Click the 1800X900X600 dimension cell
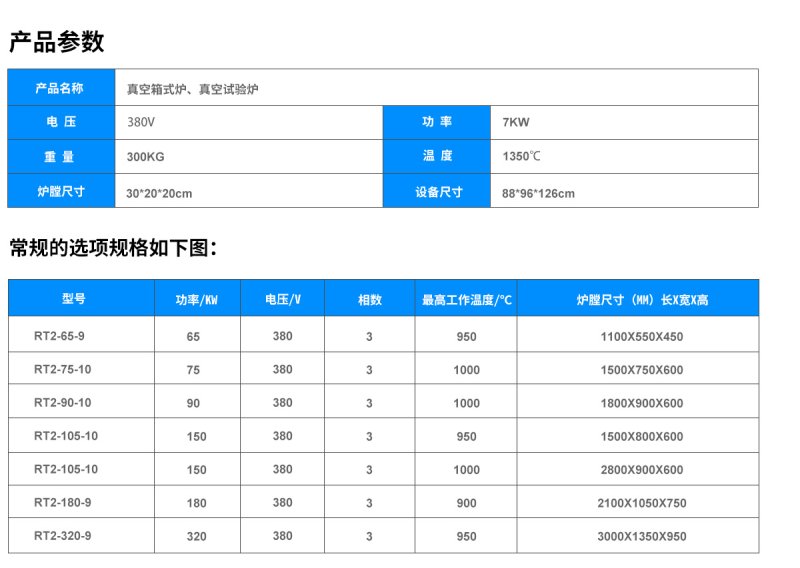This screenshot has width=800, height=568. tap(641, 403)
